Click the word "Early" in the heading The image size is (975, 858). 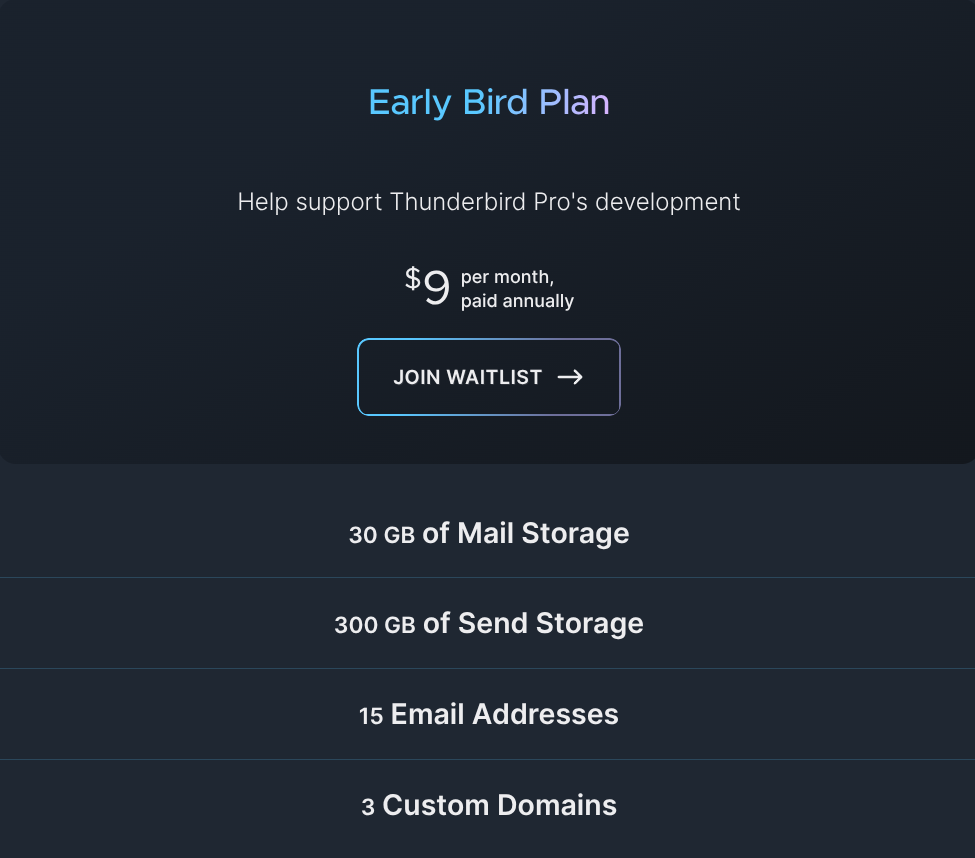[410, 102]
